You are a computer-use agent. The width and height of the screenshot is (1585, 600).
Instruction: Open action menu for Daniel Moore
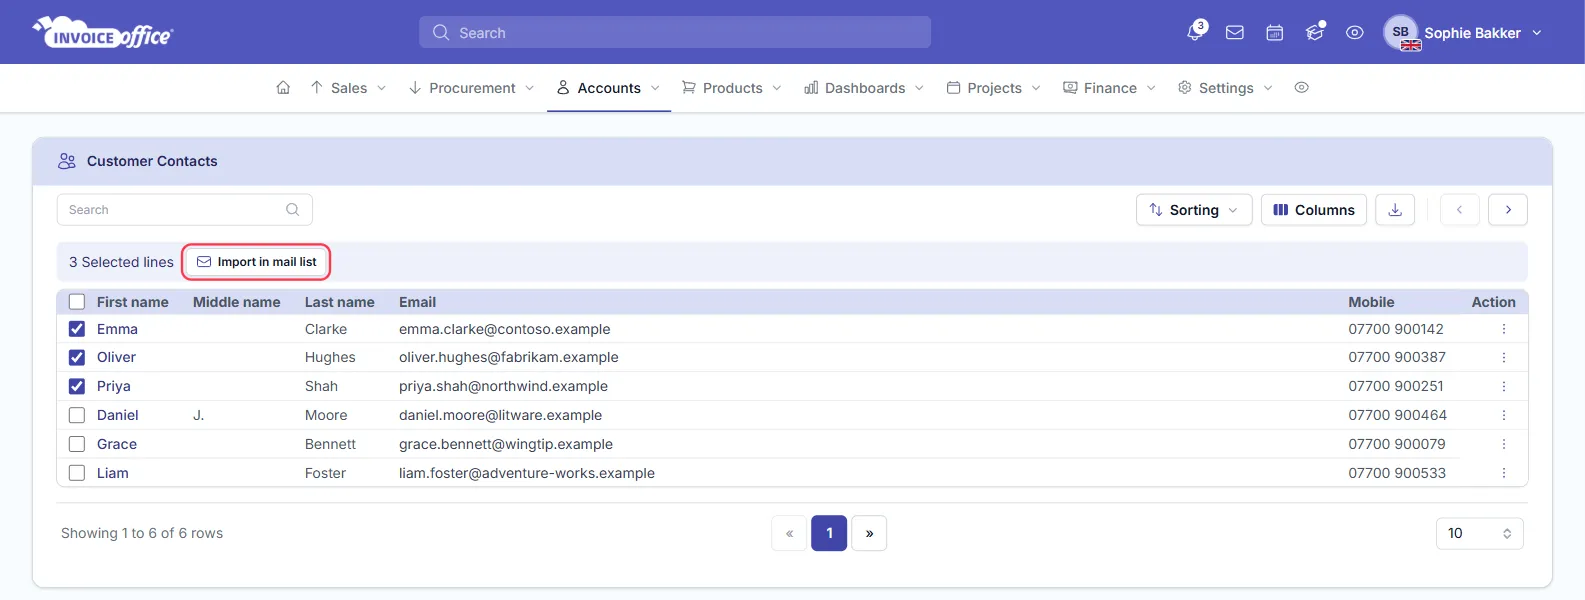pyautogui.click(x=1503, y=415)
